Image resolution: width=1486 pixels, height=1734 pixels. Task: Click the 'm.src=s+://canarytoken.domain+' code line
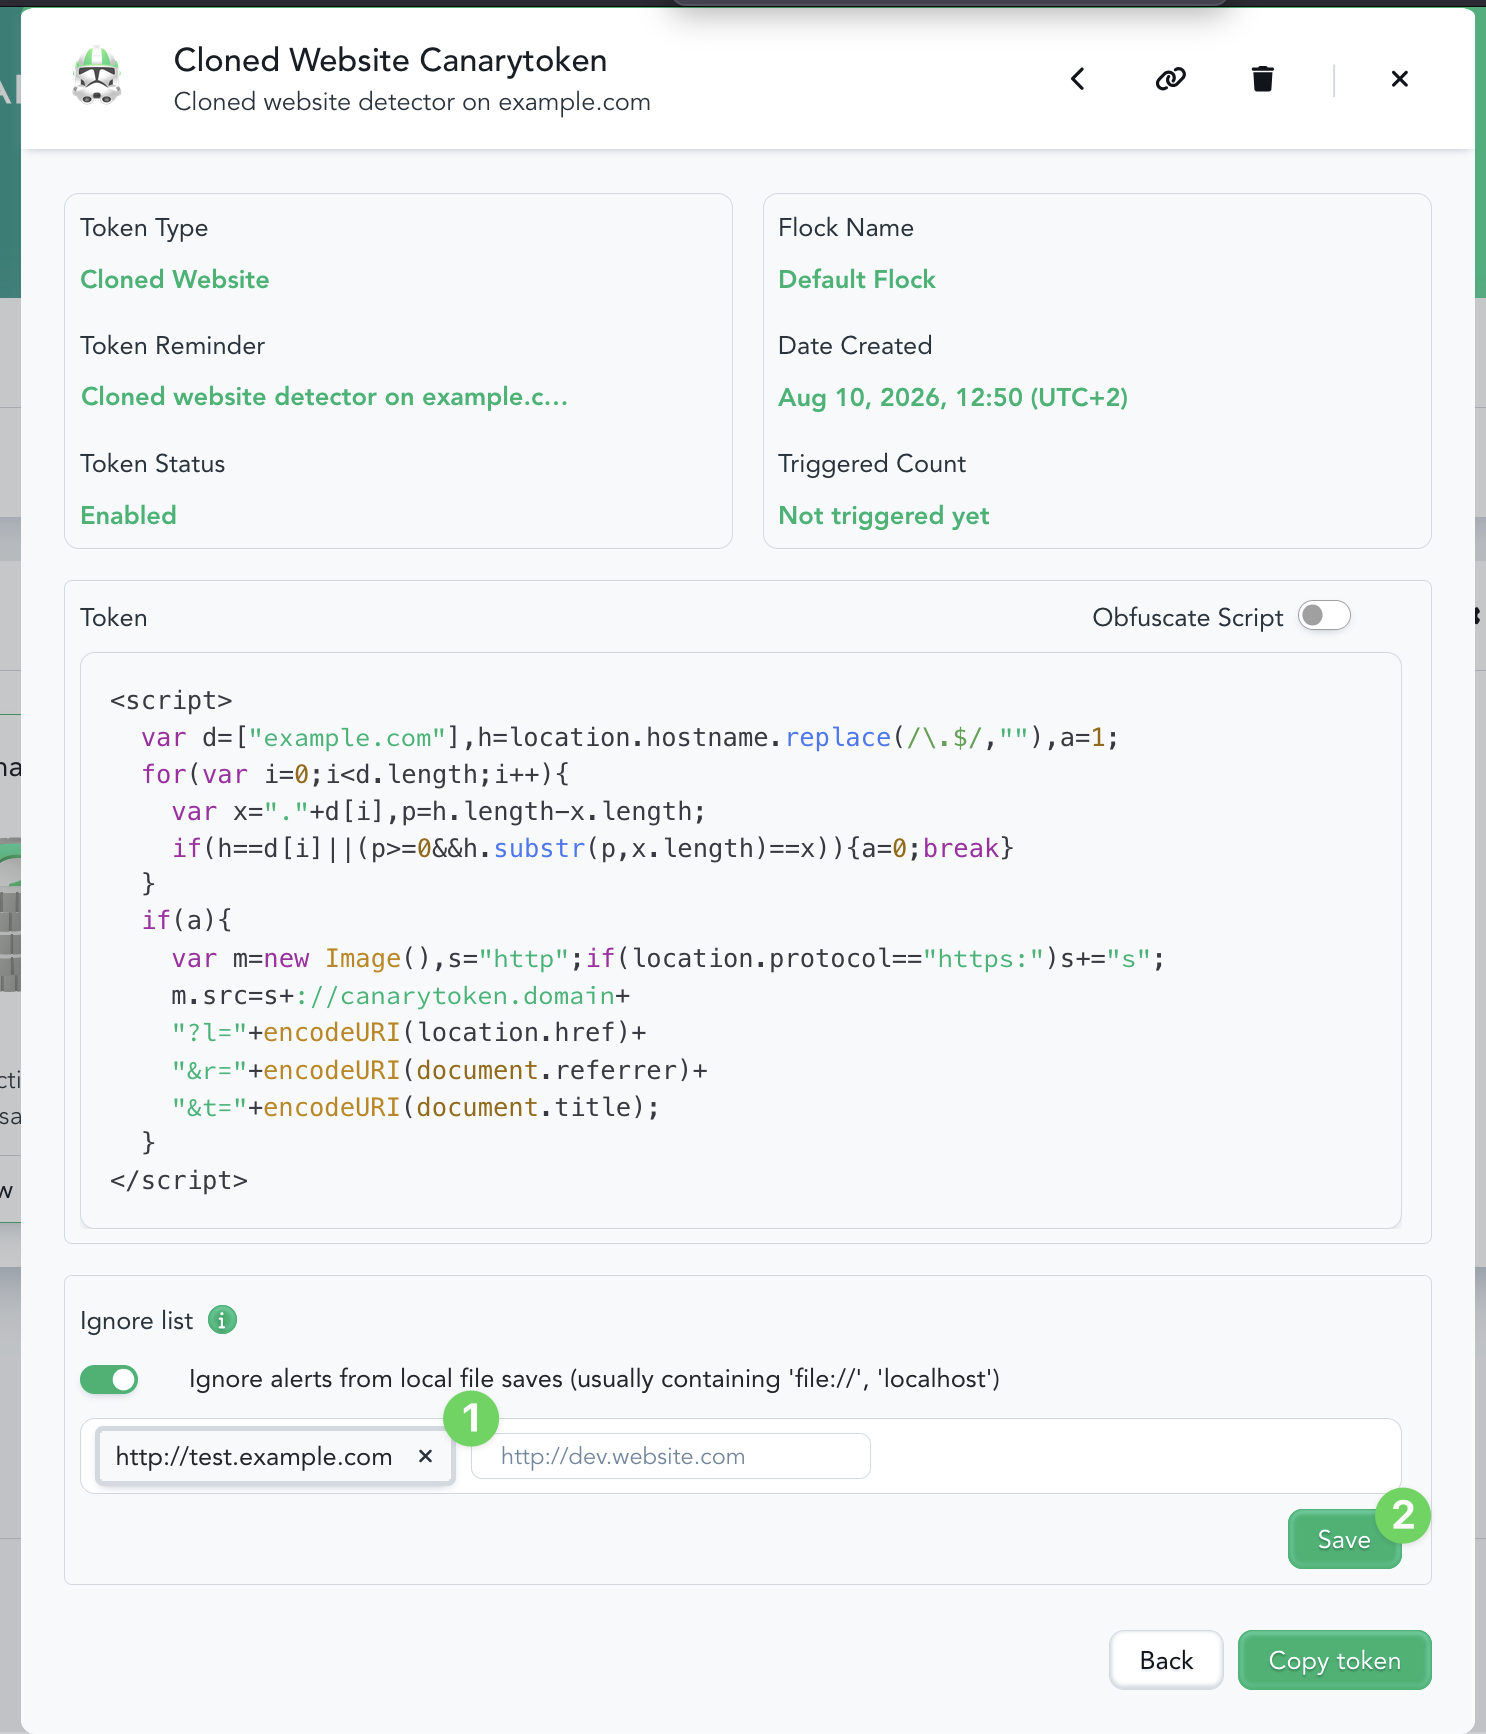pyautogui.click(x=401, y=996)
